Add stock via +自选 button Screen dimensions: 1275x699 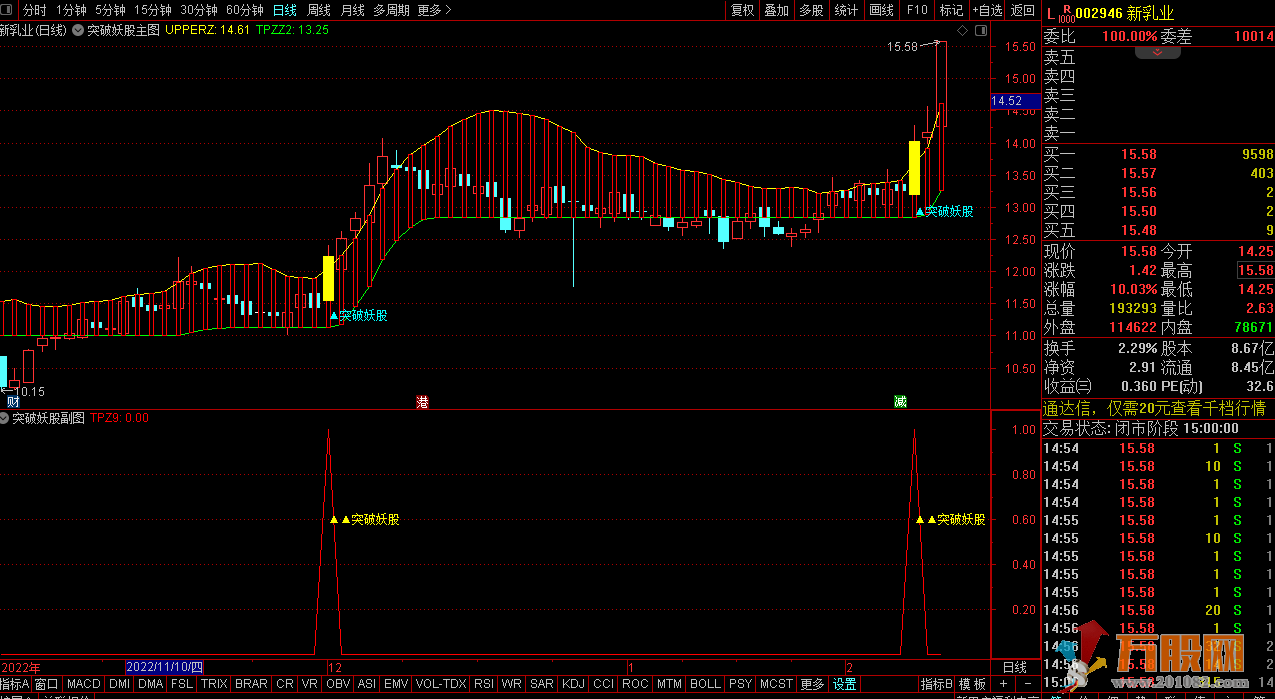[985, 10]
